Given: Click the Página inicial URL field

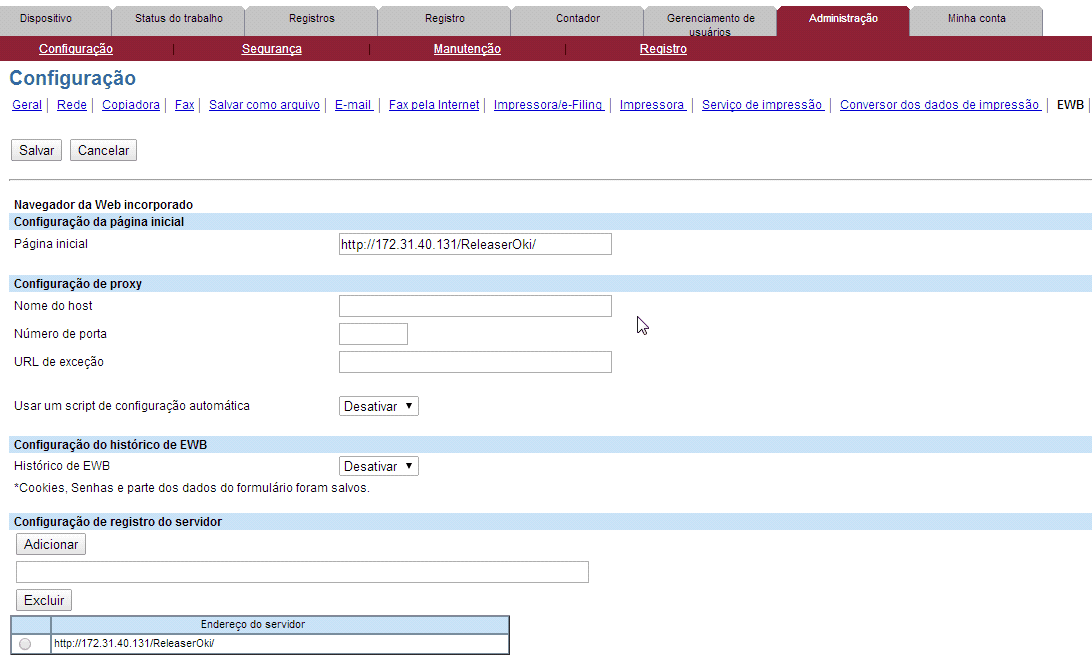Looking at the screenshot, I should click(475, 244).
